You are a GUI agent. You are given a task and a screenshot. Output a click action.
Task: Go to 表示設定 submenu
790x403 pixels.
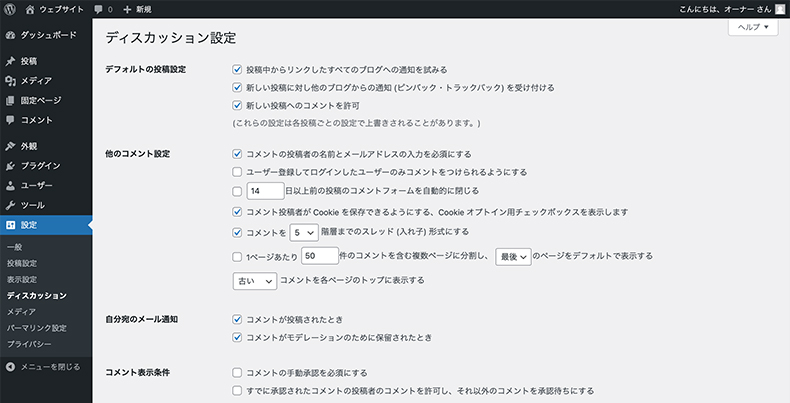22,280
